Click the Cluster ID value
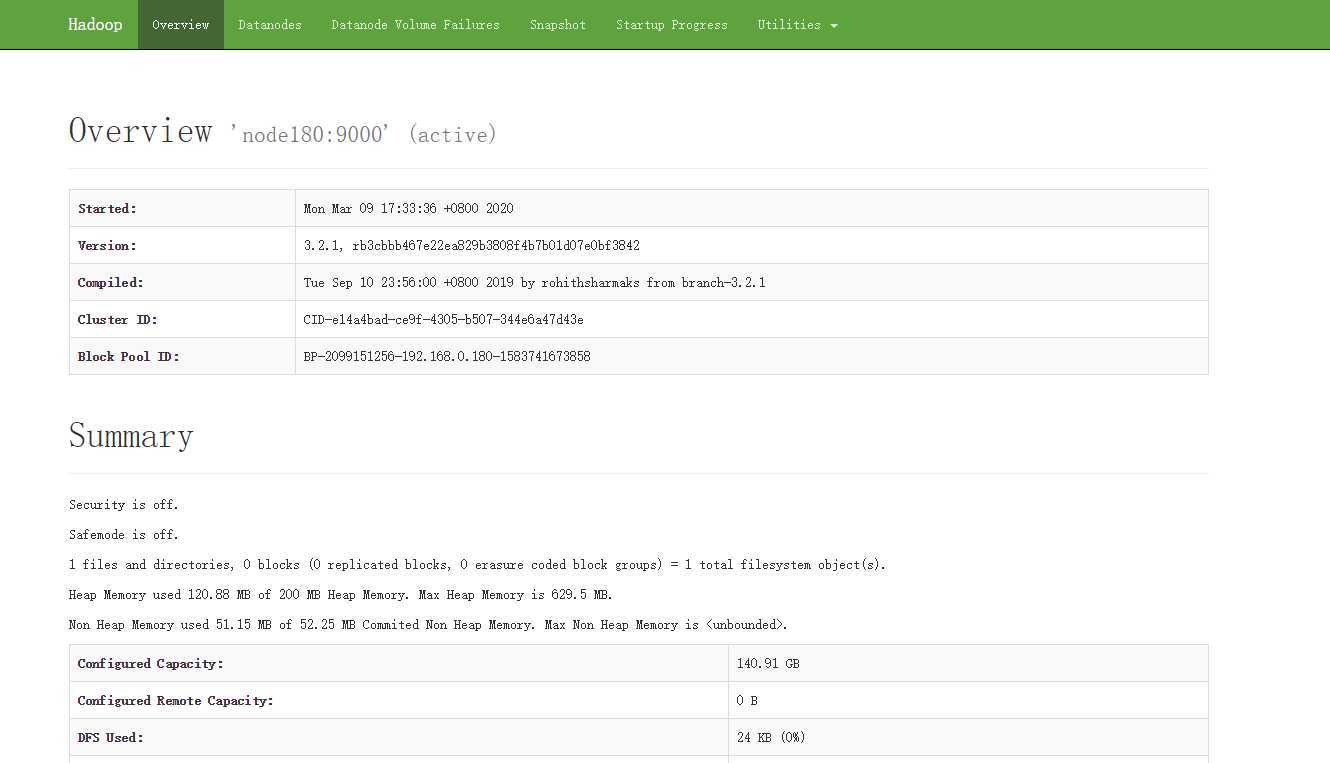This screenshot has width=1330, height=763. (443, 319)
